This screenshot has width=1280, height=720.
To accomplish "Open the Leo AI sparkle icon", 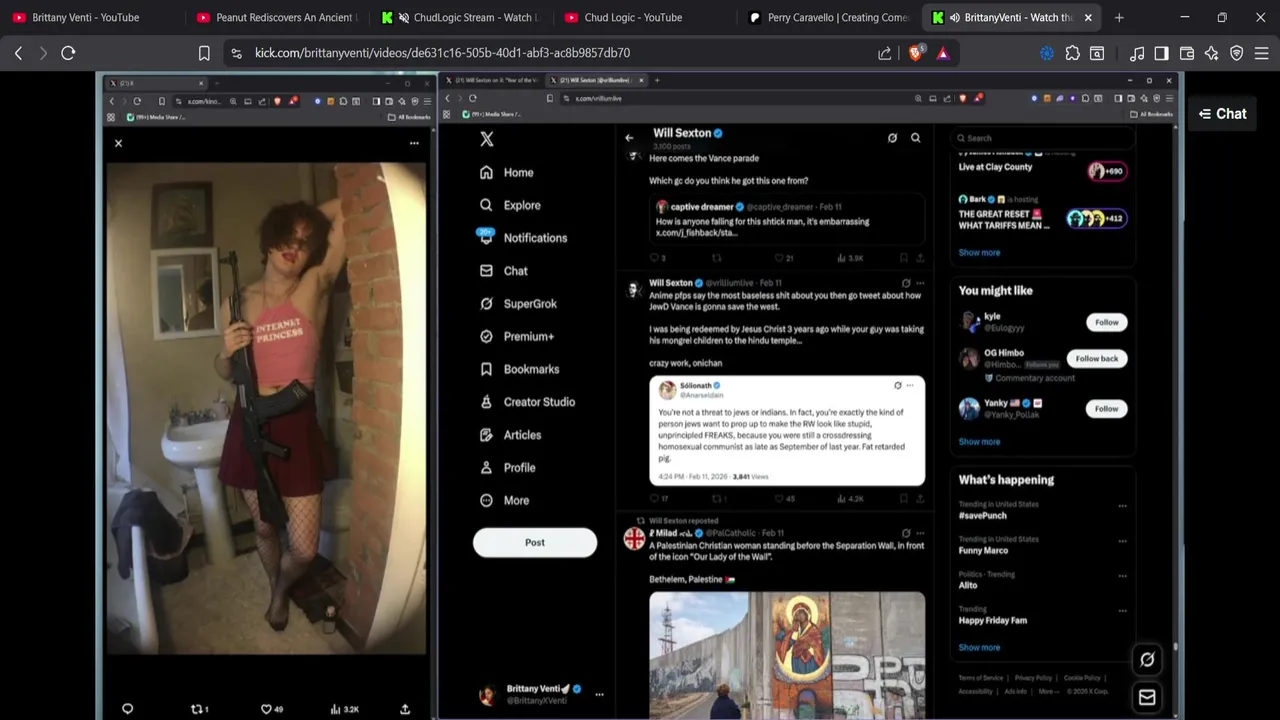I will pos(1212,53).
